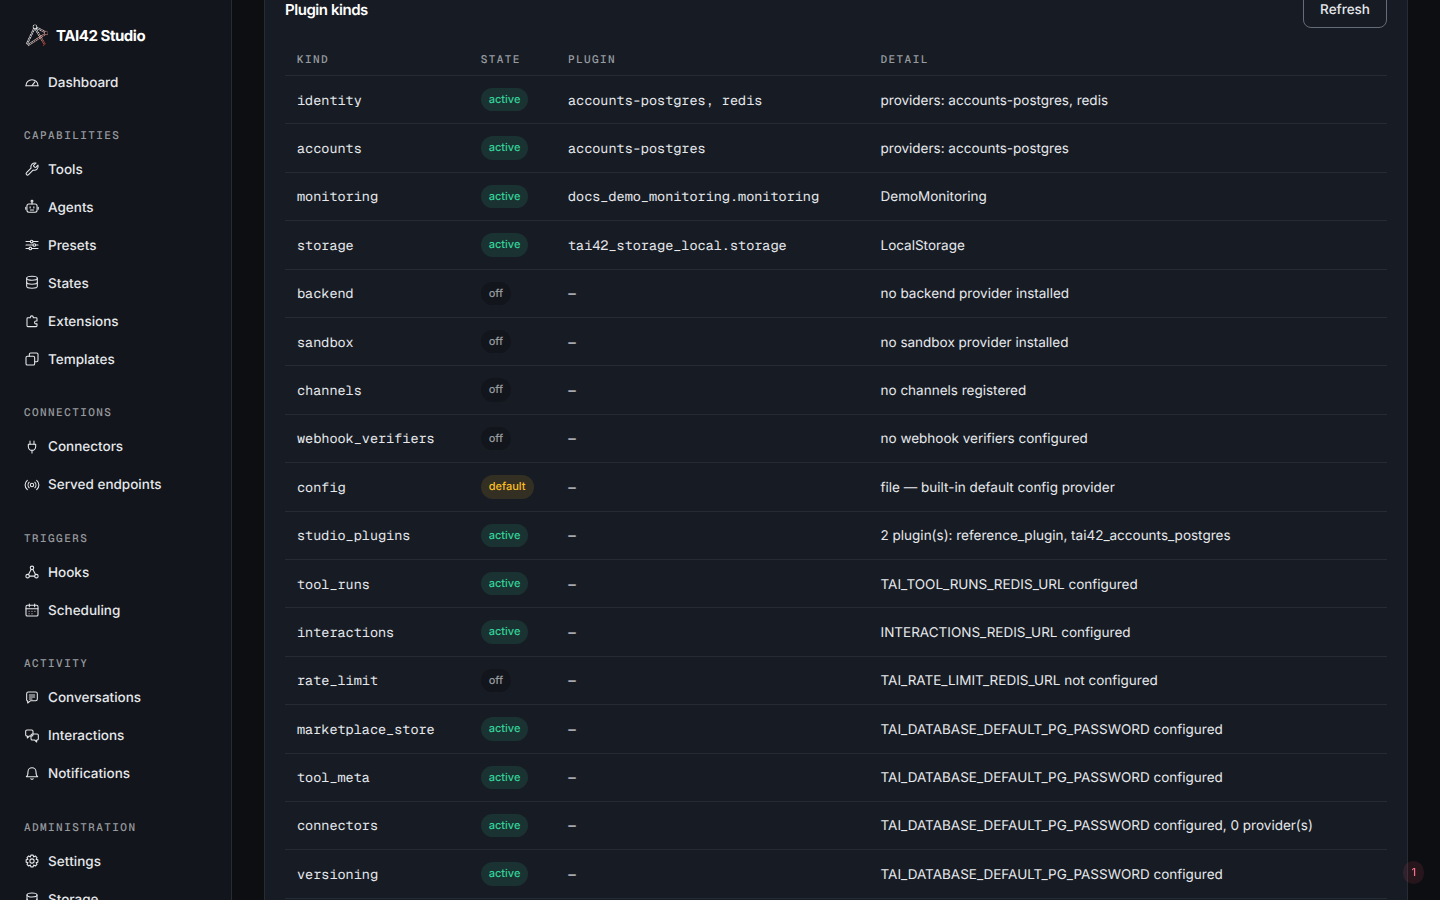Click the Connectors plug icon
Viewport: 1440px width, 900px height.
click(x=32, y=447)
